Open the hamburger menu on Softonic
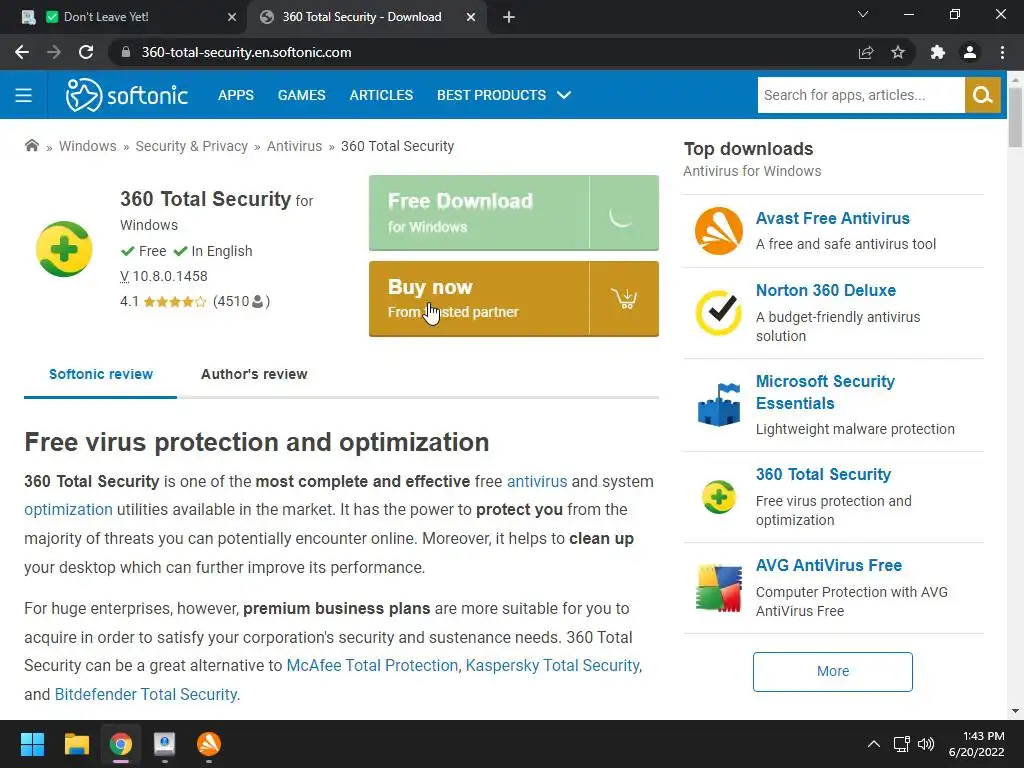The width and height of the screenshot is (1024, 768). [x=24, y=95]
